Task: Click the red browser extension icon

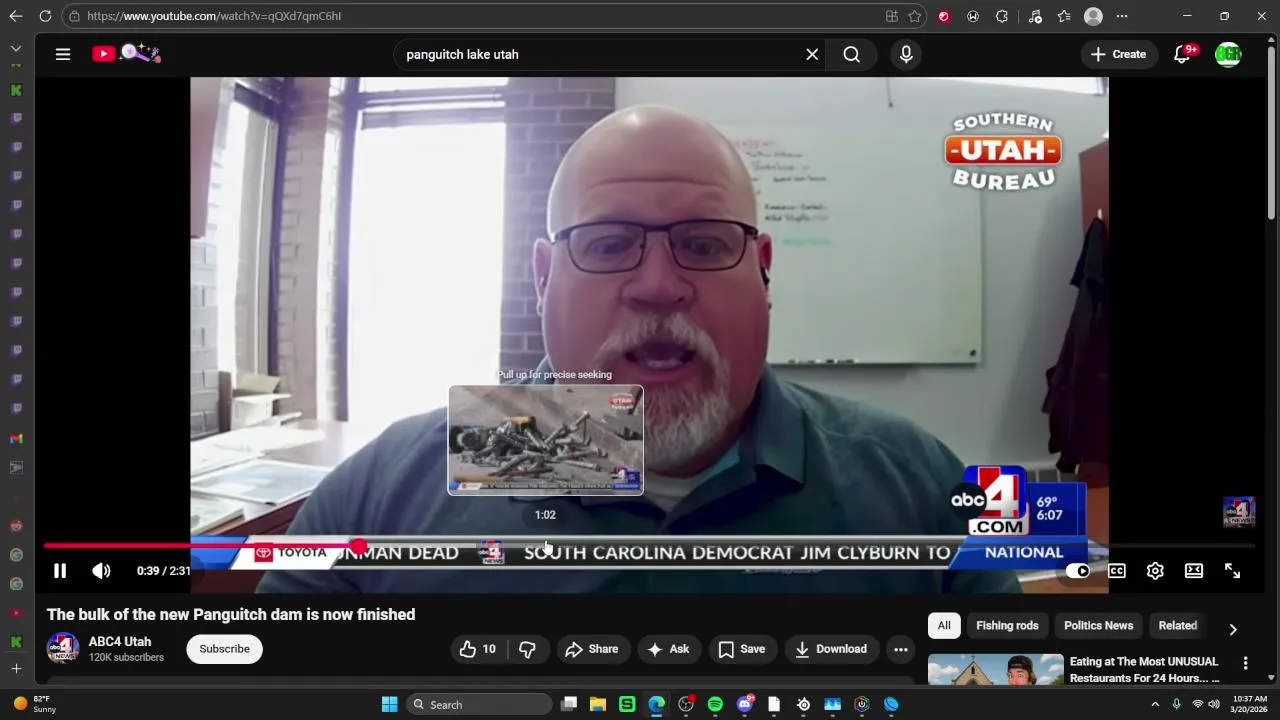Action: point(943,16)
